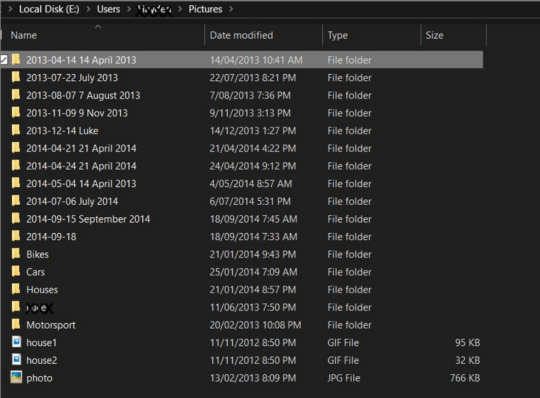
Task: Select the Bikes folder name
Action: pos(37,254)
